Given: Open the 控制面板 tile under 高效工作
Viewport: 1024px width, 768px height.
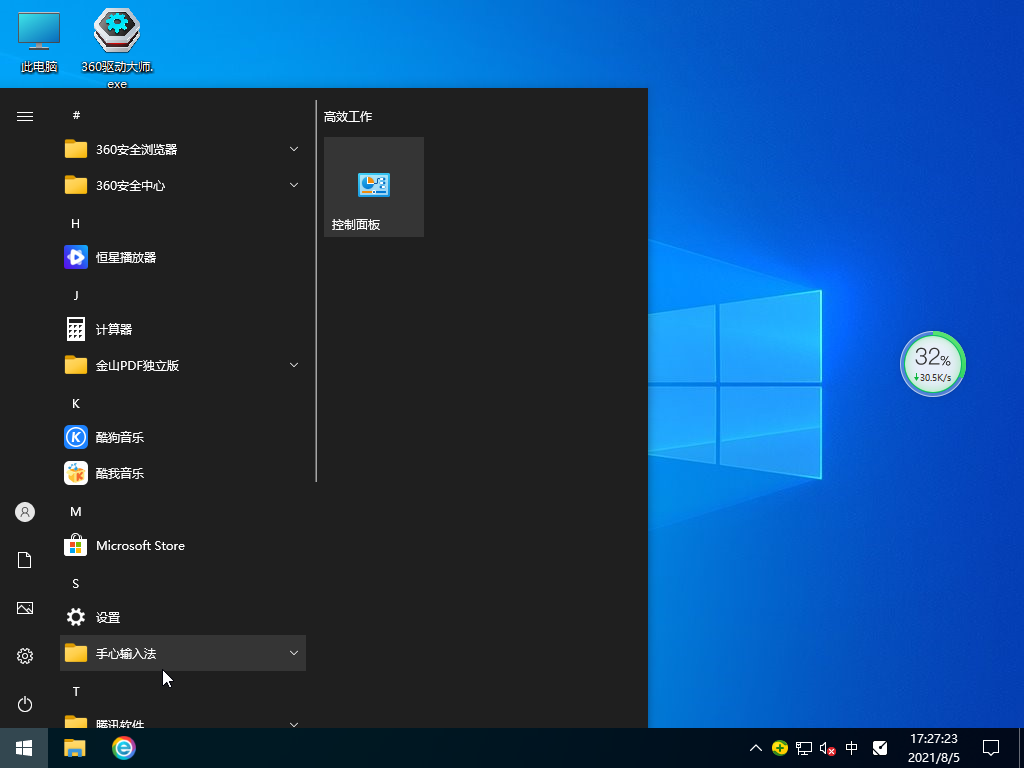Looking at the screenshot, I should point(373,187).
